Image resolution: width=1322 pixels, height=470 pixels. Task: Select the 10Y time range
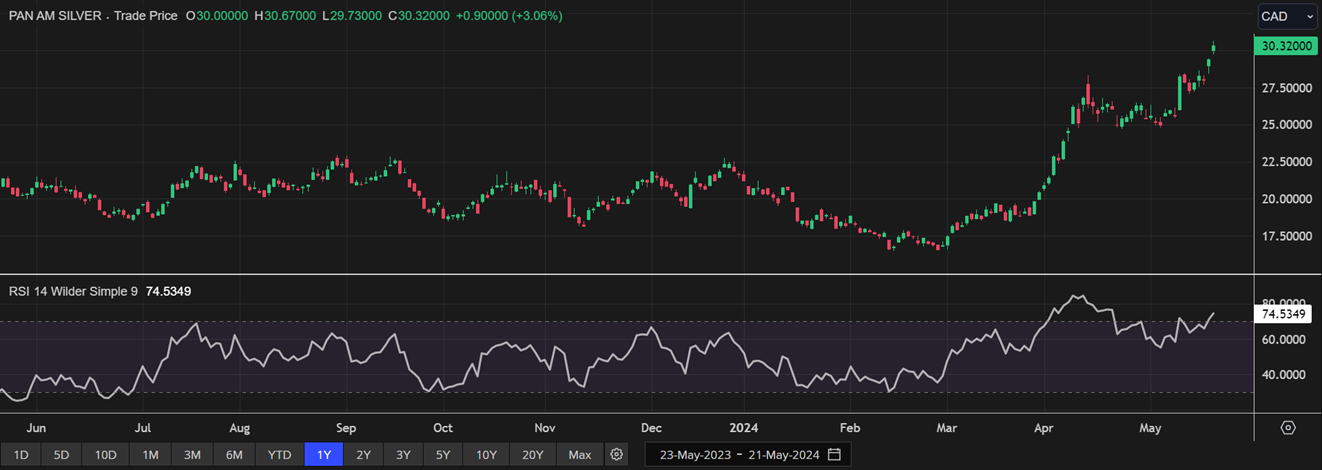click(x=486, y=455)
